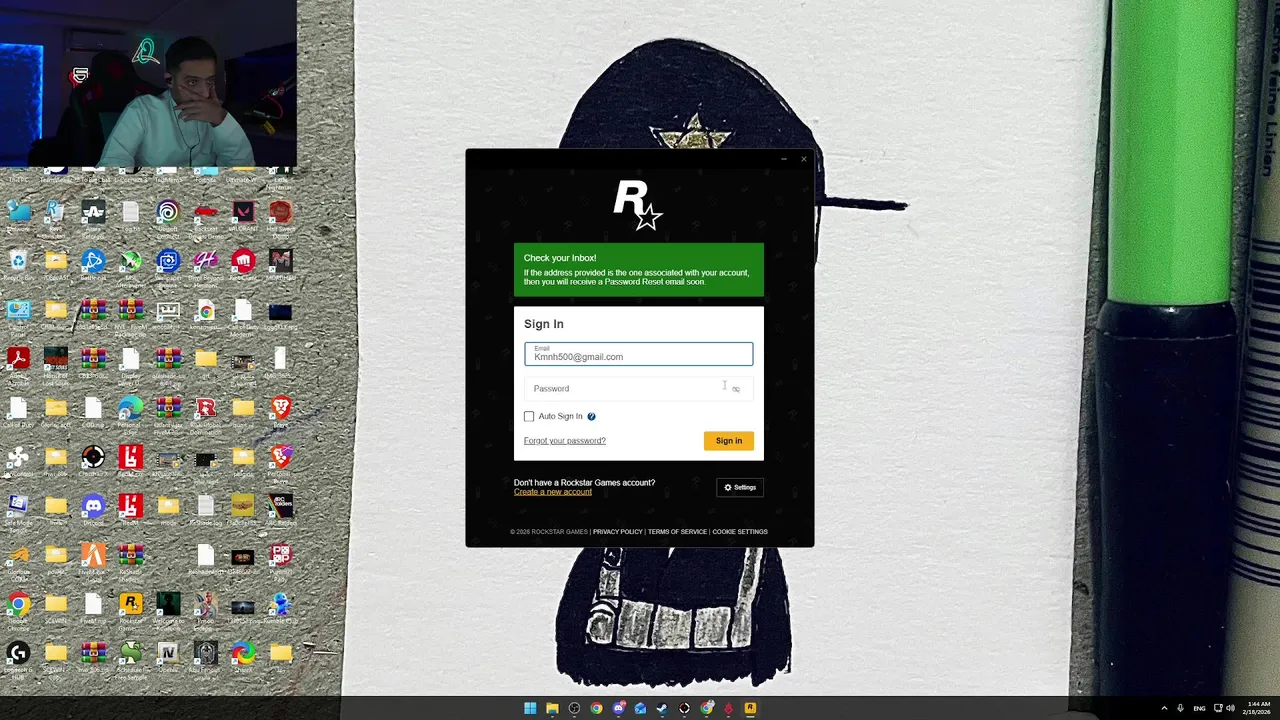Image resolution: width=1280 pixels, height=720 pixels.
Task: Select the ARC Raiders desktop icon
Action: click(281, 510)
